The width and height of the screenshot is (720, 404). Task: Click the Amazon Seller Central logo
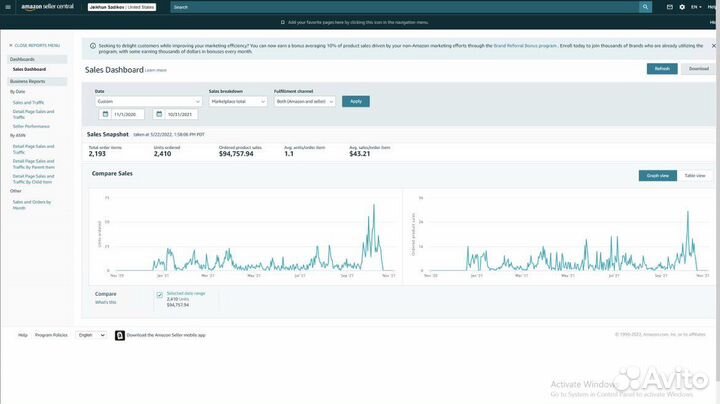(x=47, y=7)
